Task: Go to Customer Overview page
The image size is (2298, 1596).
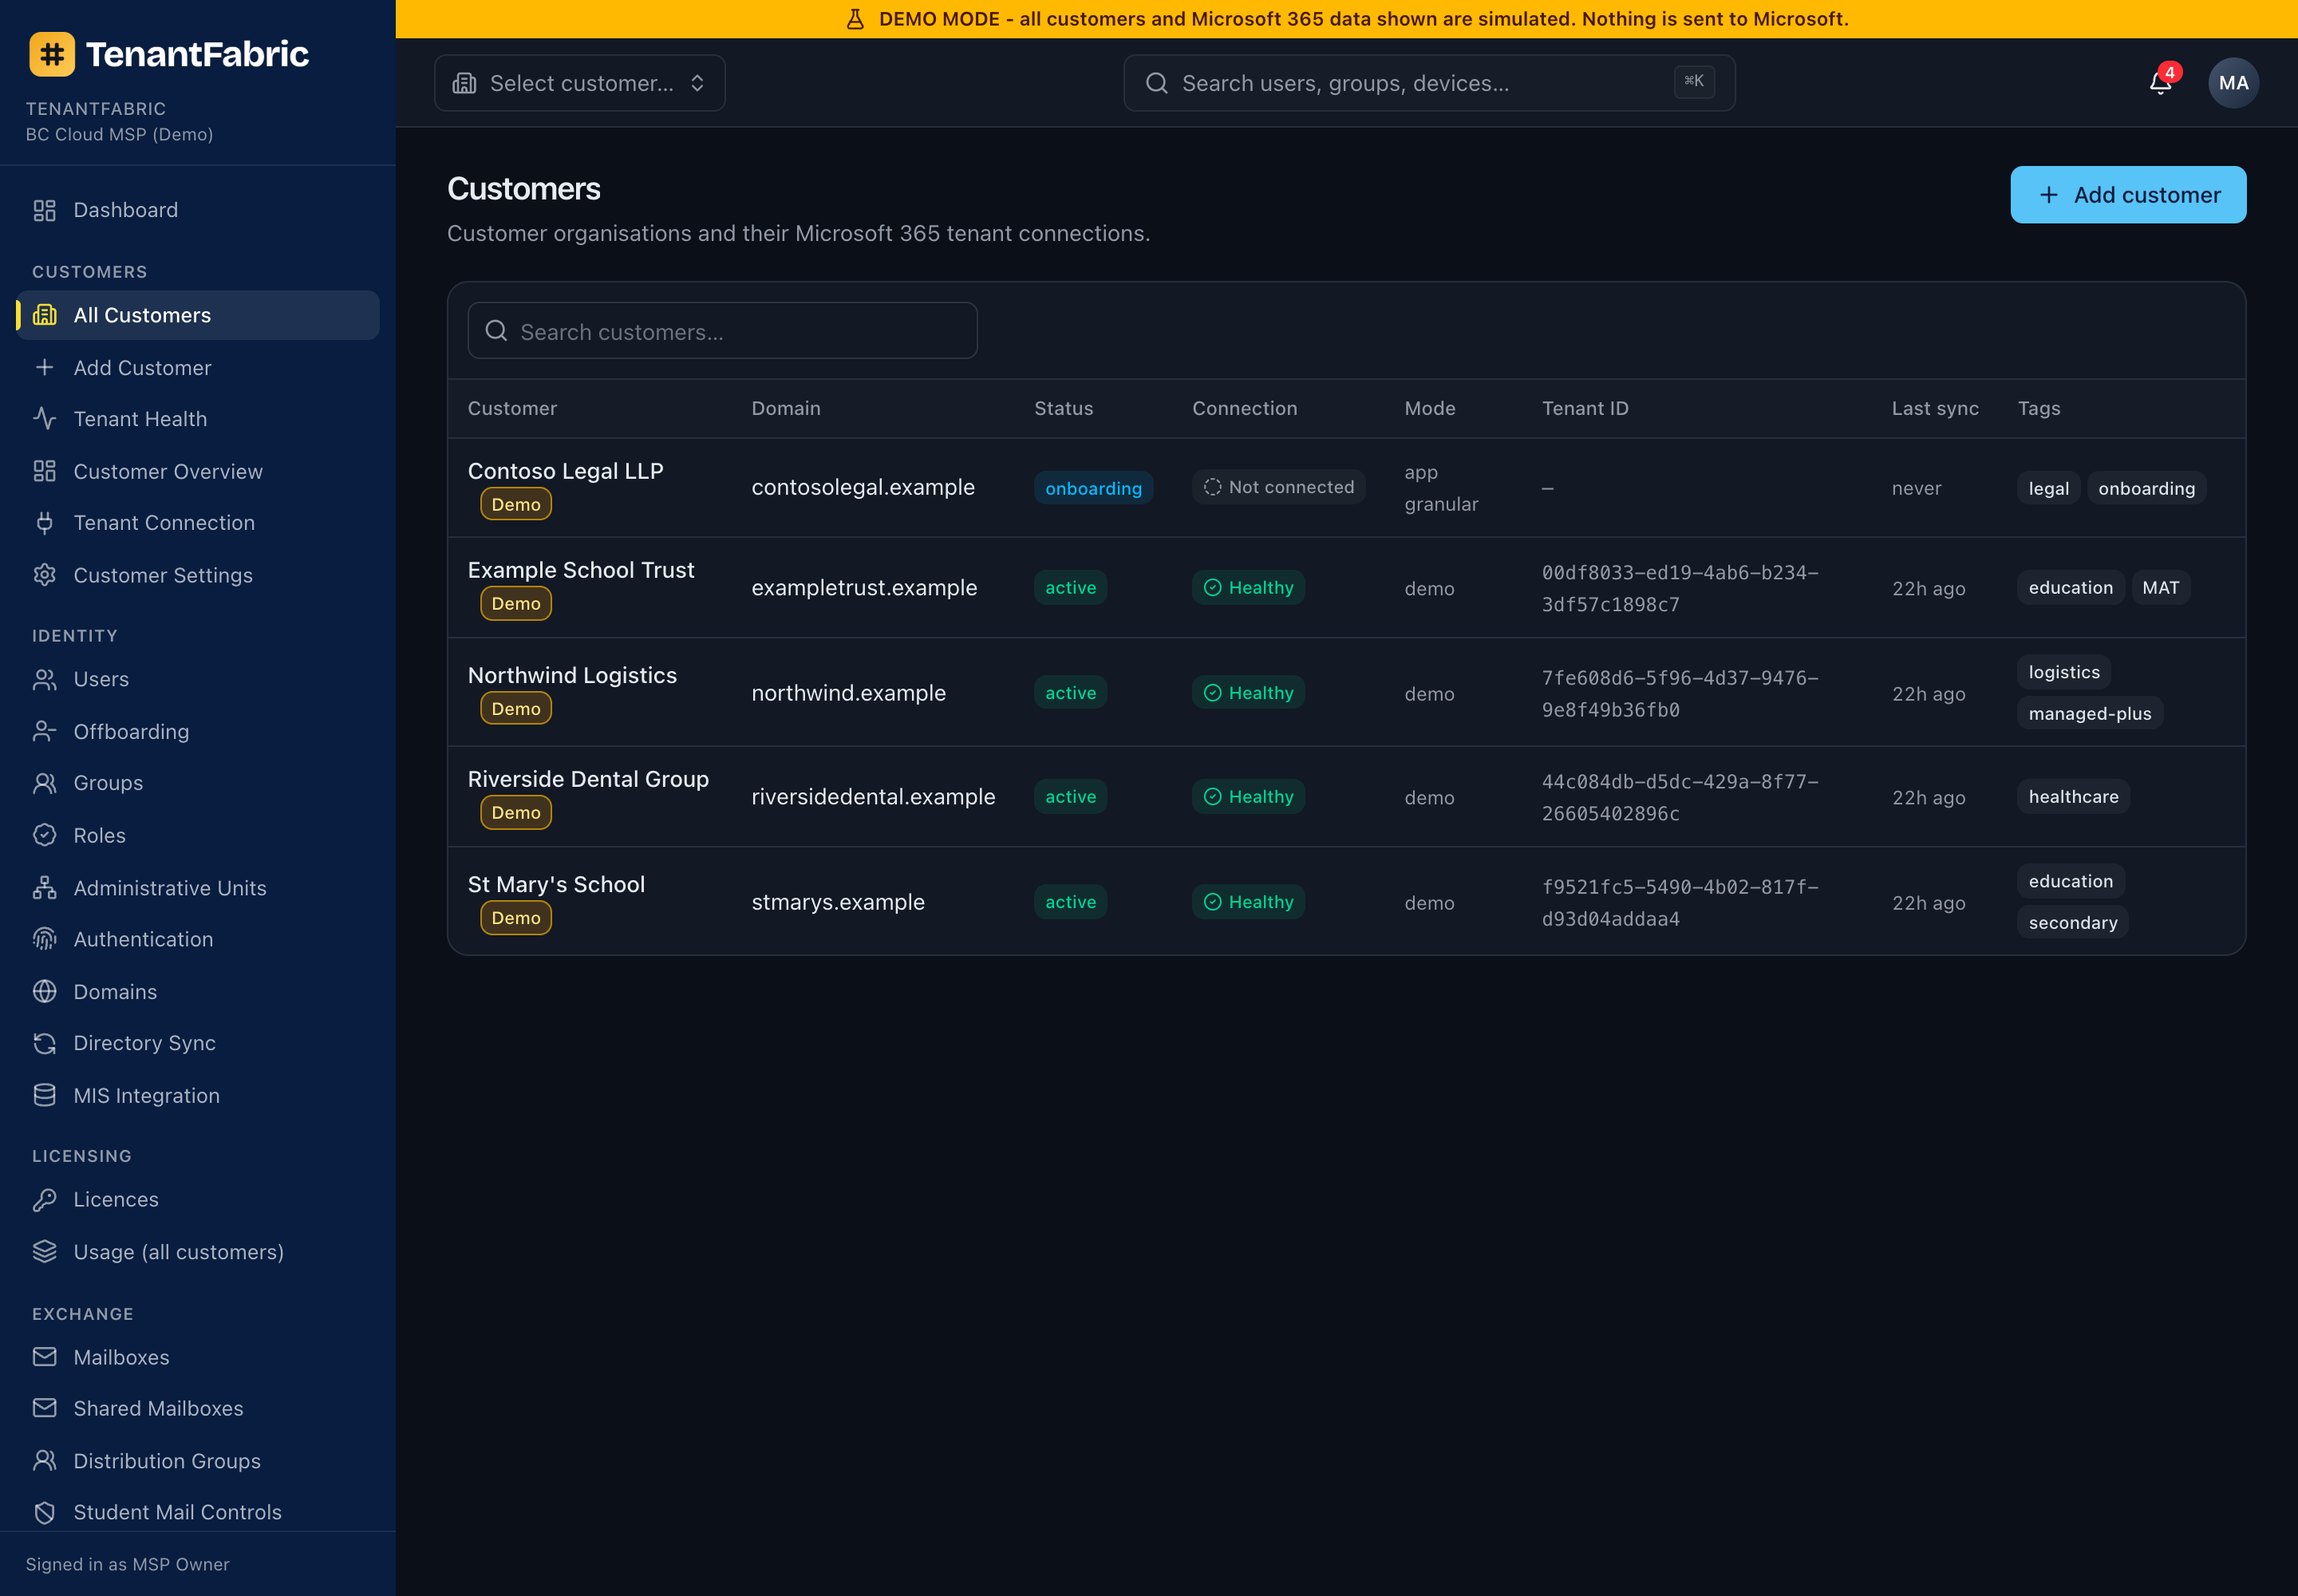Action: [198, 471]
